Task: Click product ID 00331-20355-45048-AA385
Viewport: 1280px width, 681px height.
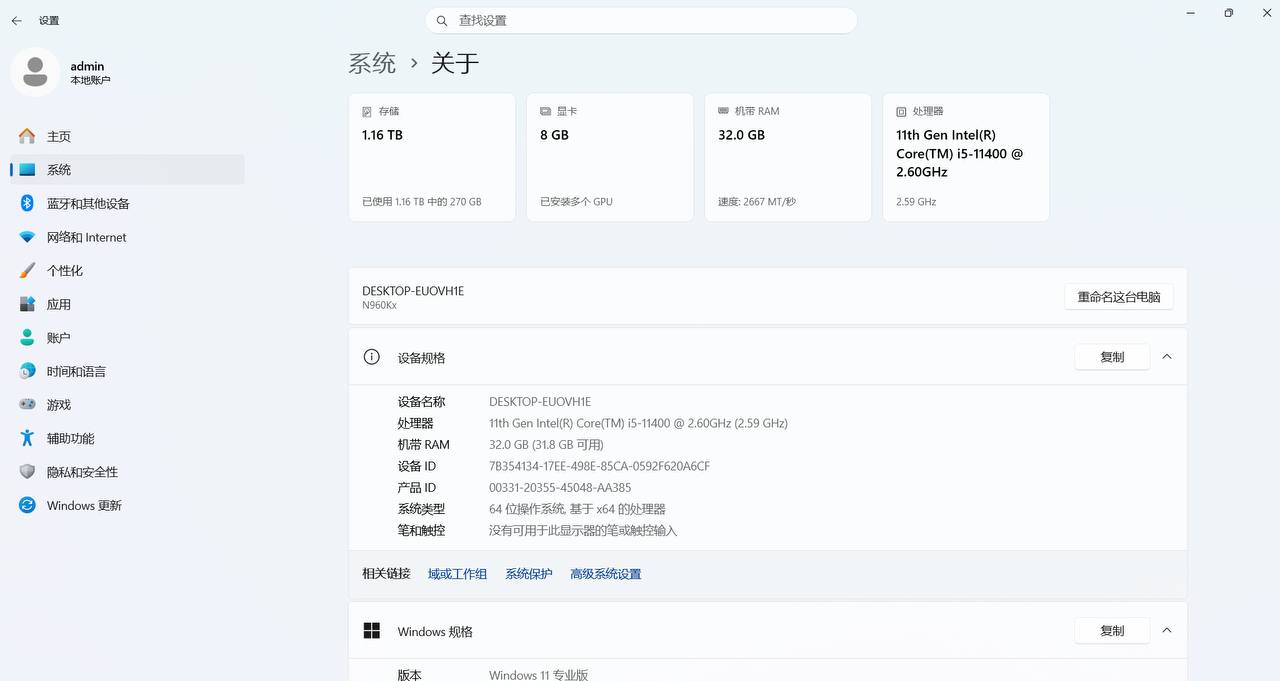Action: pos(560,488)
